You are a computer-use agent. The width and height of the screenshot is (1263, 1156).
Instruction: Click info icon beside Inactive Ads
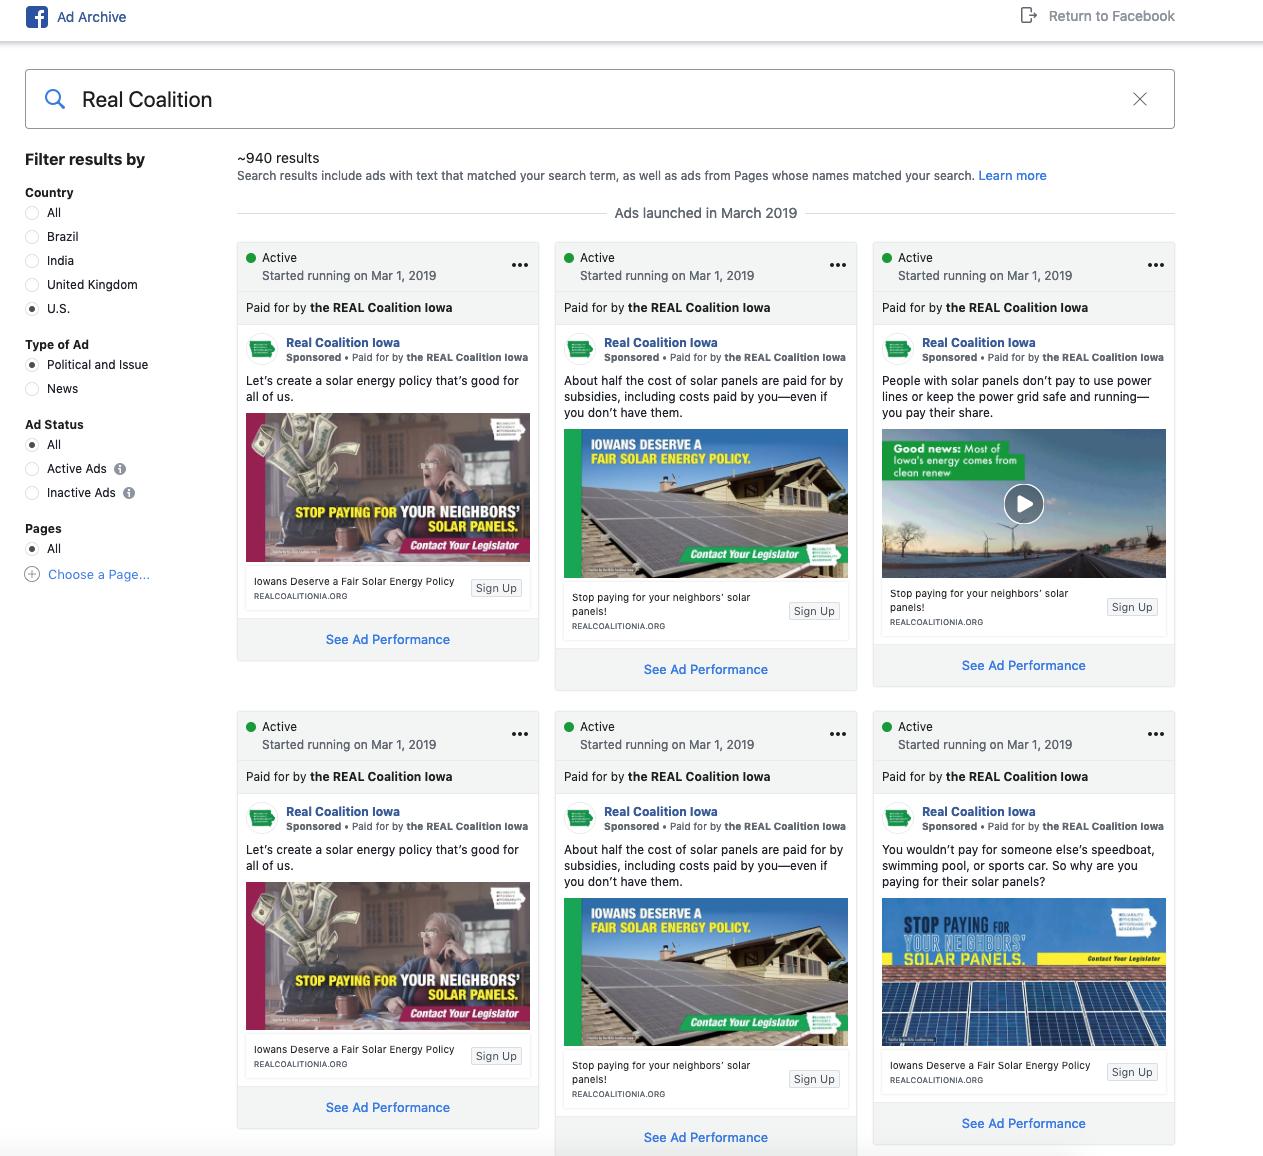(x=129, y=493)
